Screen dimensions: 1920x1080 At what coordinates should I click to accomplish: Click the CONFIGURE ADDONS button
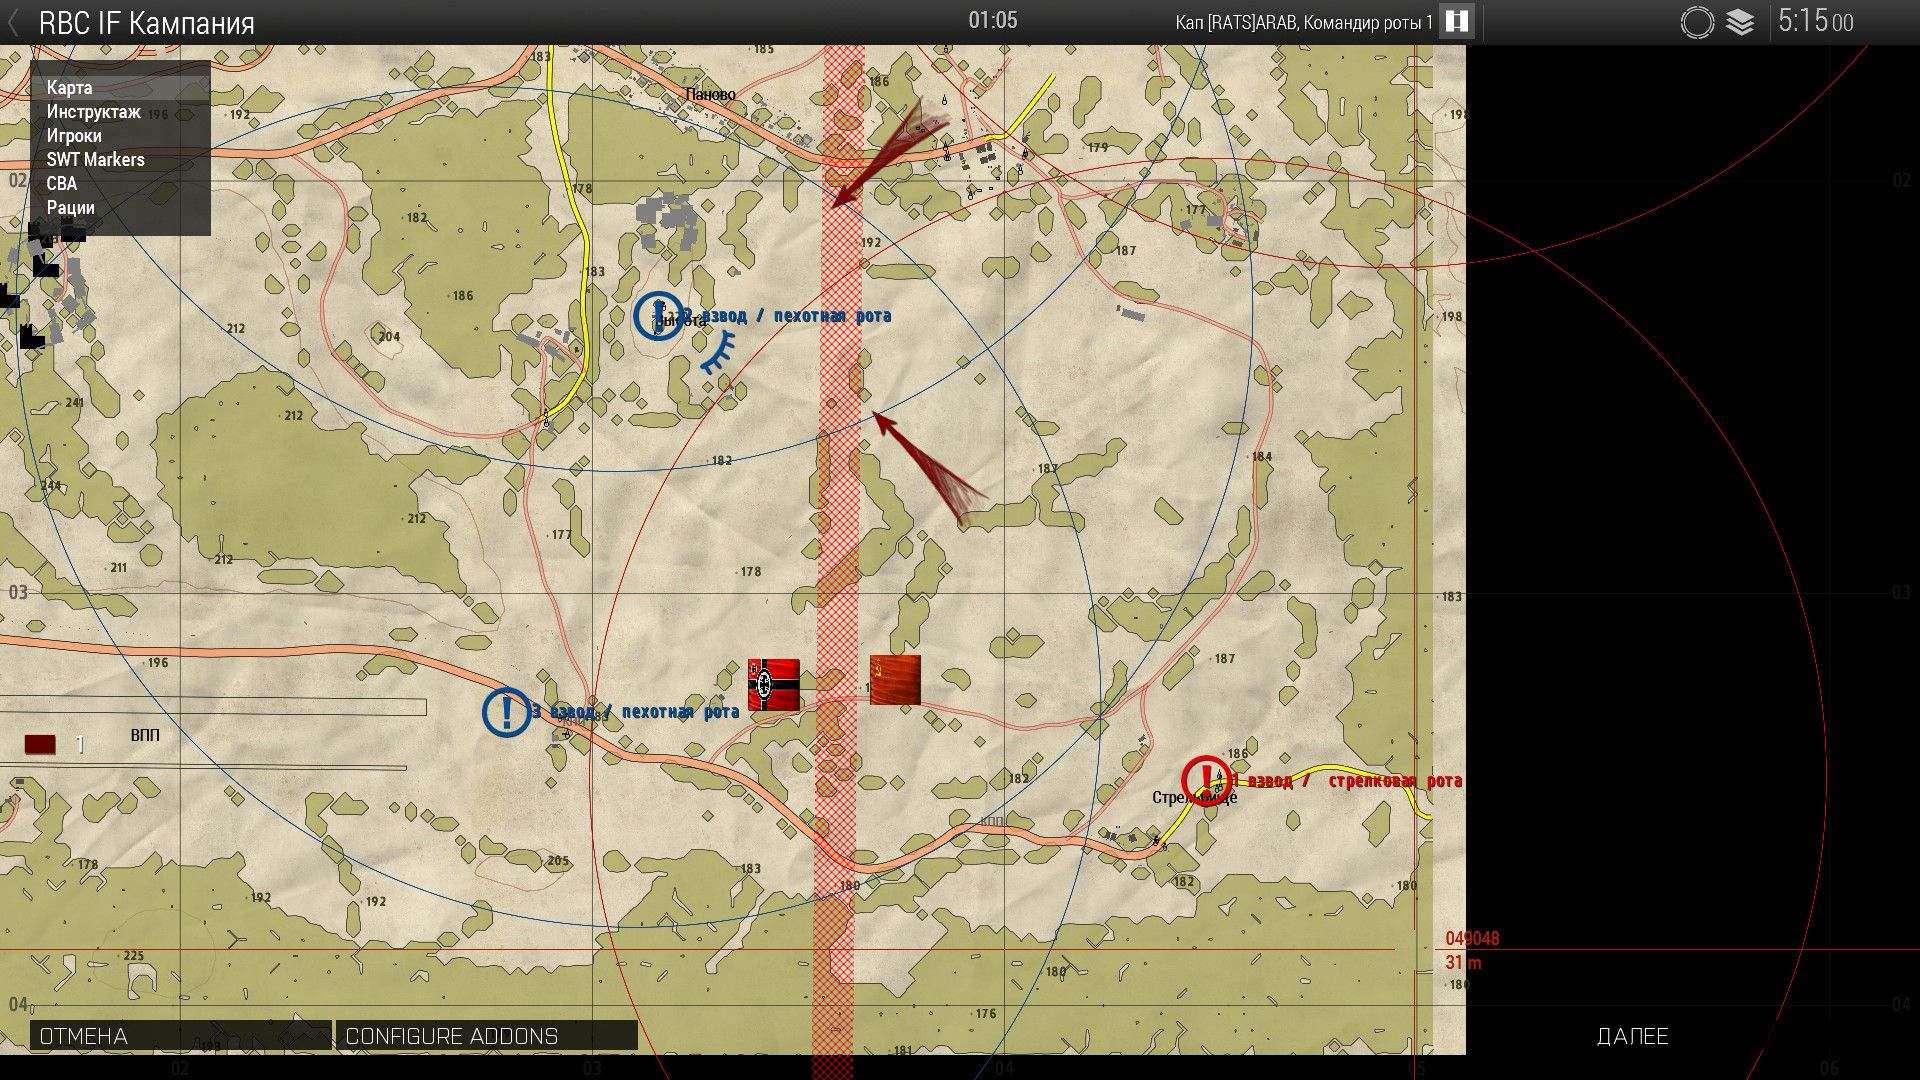click(x=486, y=1036)
